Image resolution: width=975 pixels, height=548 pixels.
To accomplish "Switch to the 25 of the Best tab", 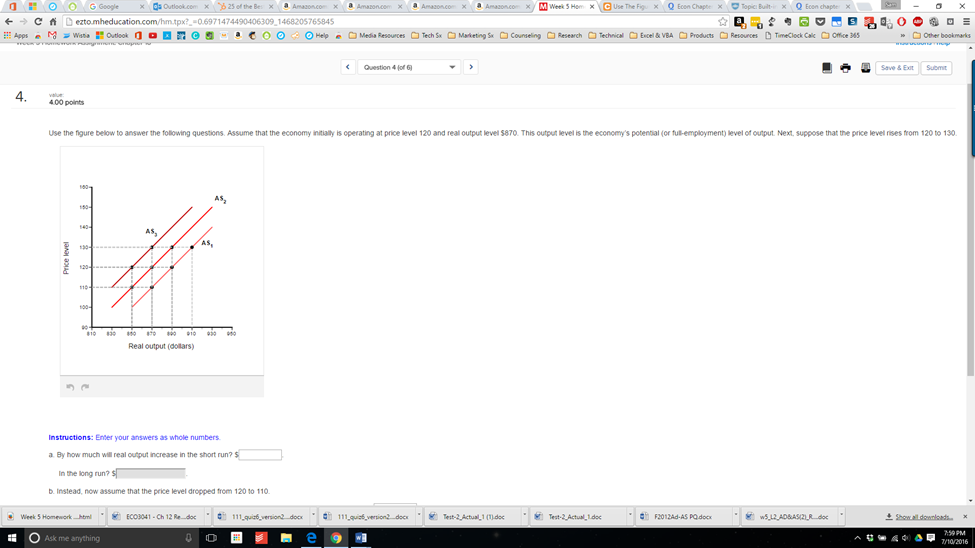I will 244,6.
